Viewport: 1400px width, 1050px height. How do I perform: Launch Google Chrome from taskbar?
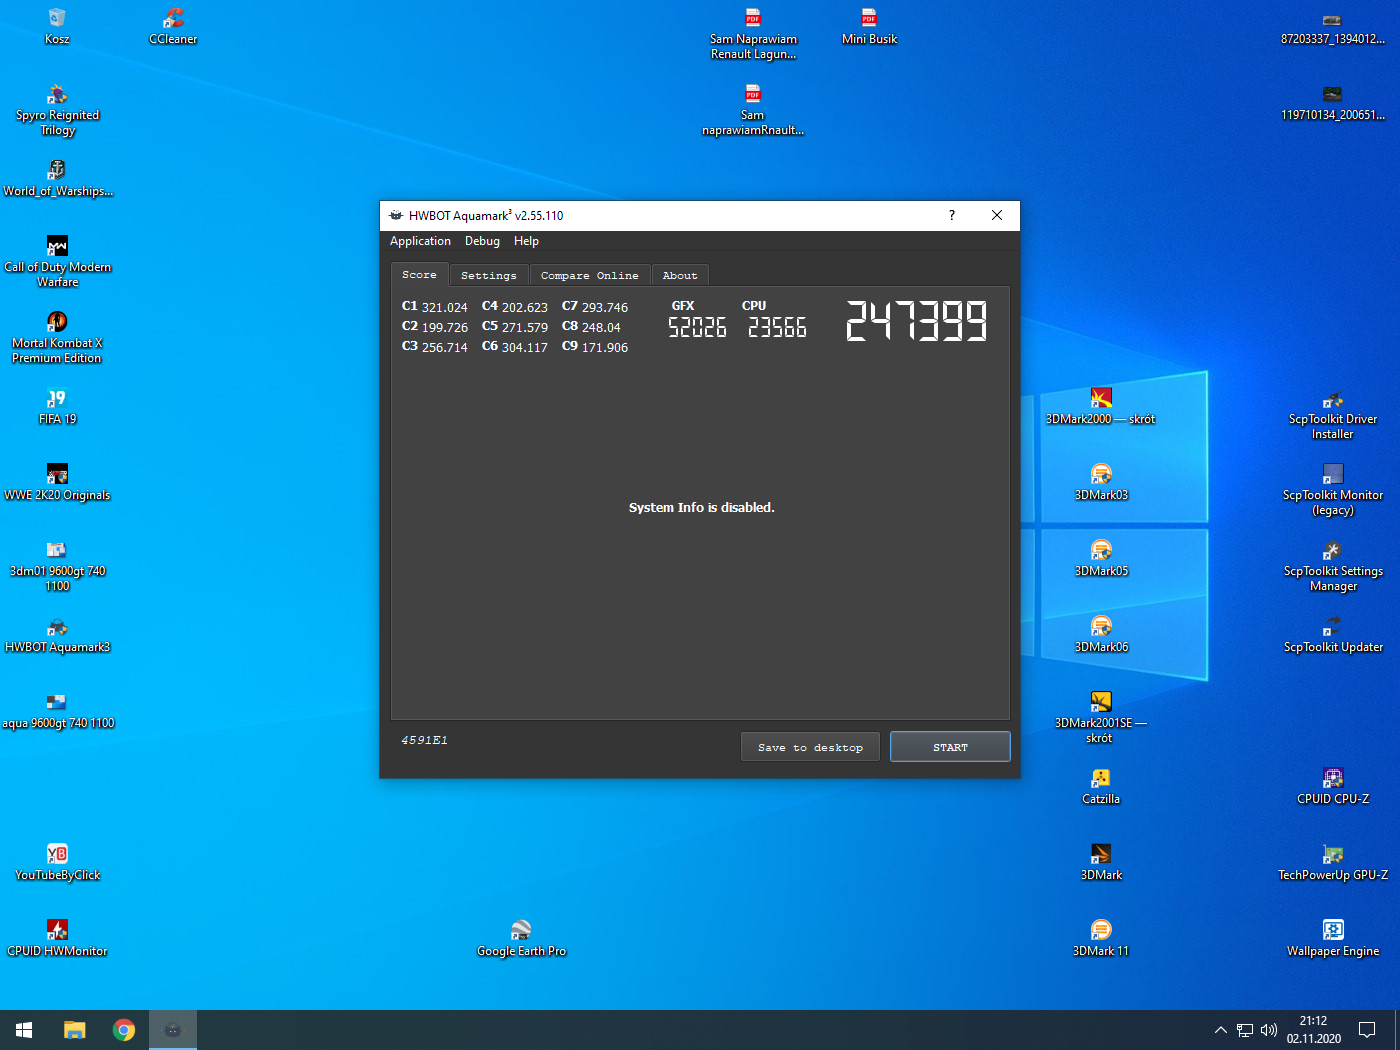coord(124,1030)
